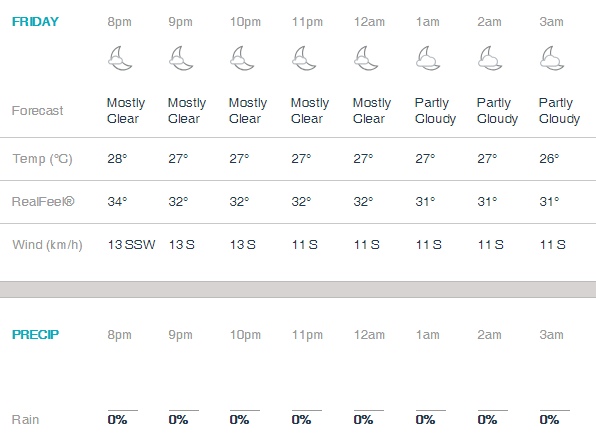
Task: Click the gray divider bar between sections
Action: click(x=298, y=290)
